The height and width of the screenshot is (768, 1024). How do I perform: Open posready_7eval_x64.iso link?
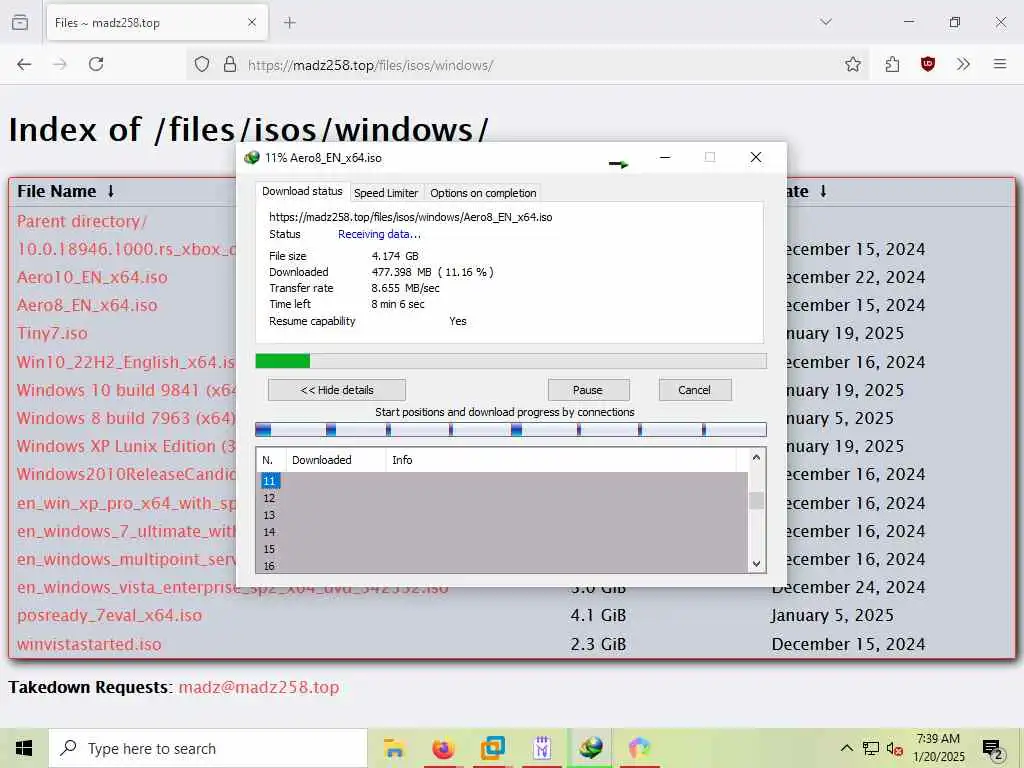(x=109, y=615)
